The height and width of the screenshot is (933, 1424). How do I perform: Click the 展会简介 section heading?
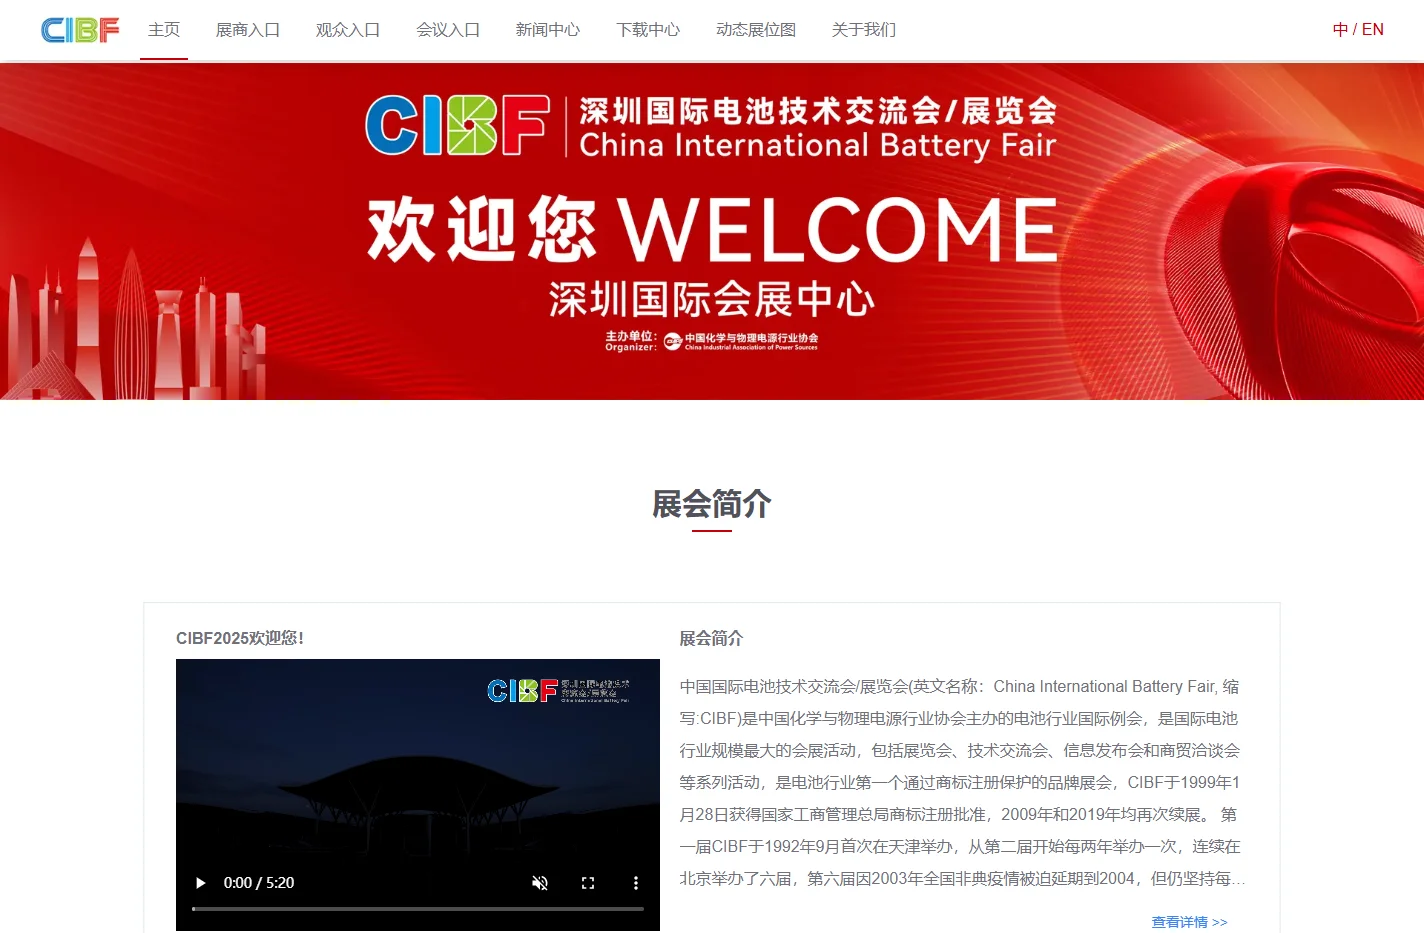click(x=712, y=504)
